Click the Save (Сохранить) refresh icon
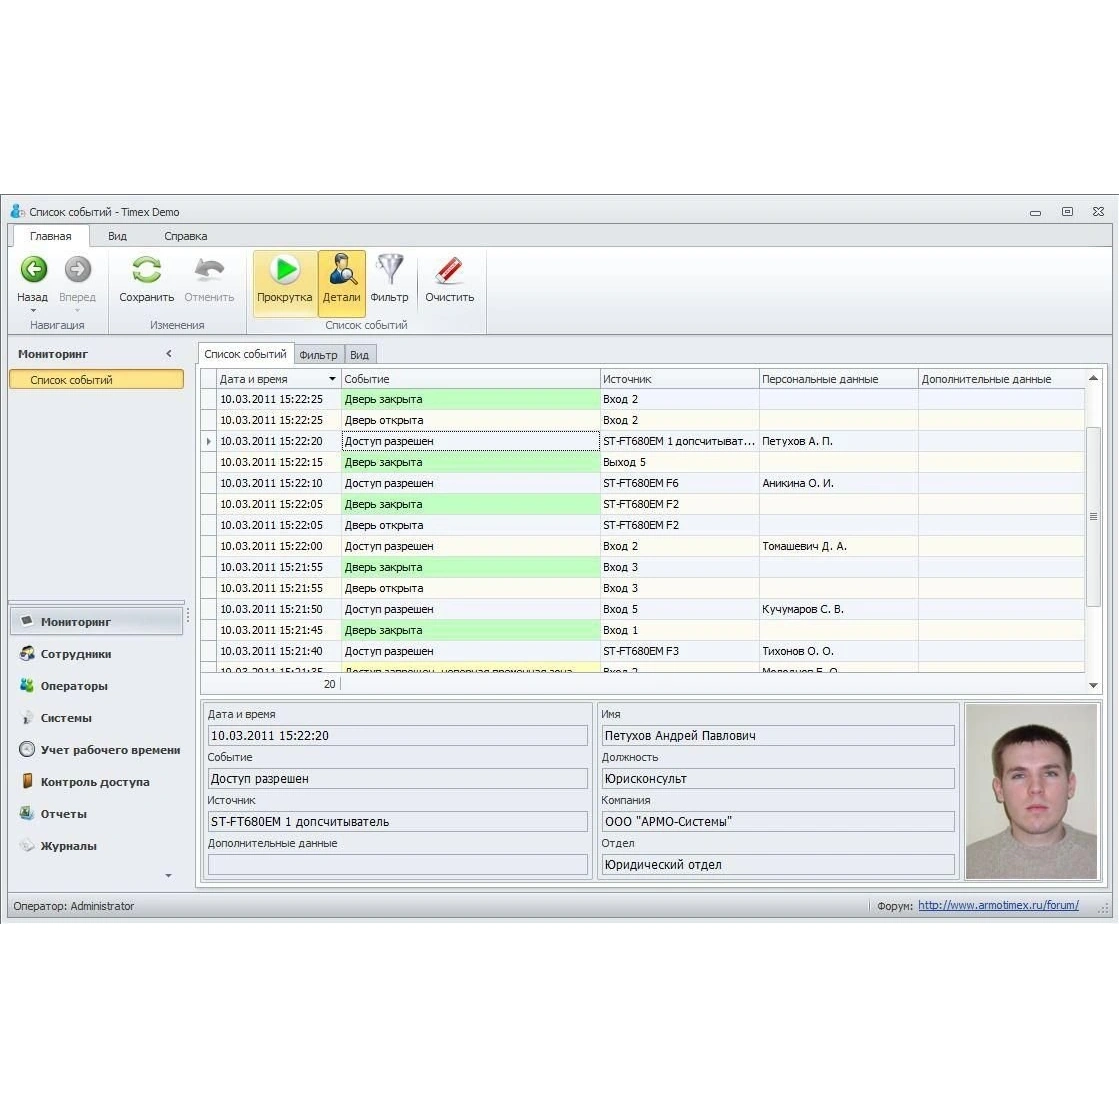1119x1119 pixels. pos(146,270)
